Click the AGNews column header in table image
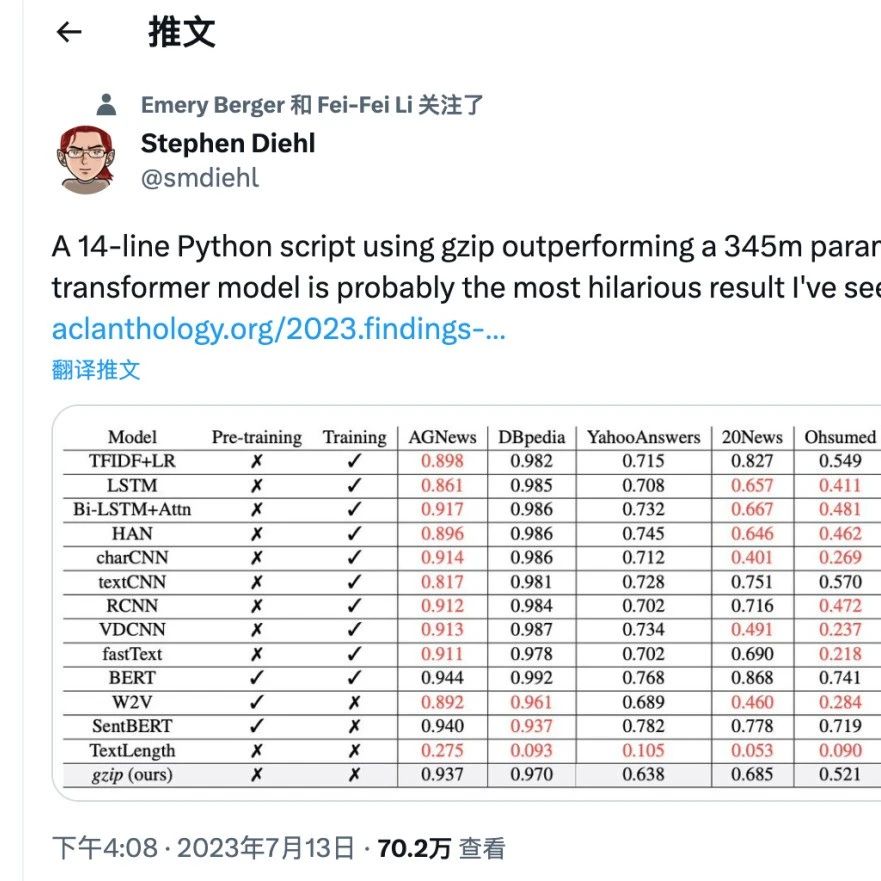Screen dimensions: 881x881 (441, 437)
